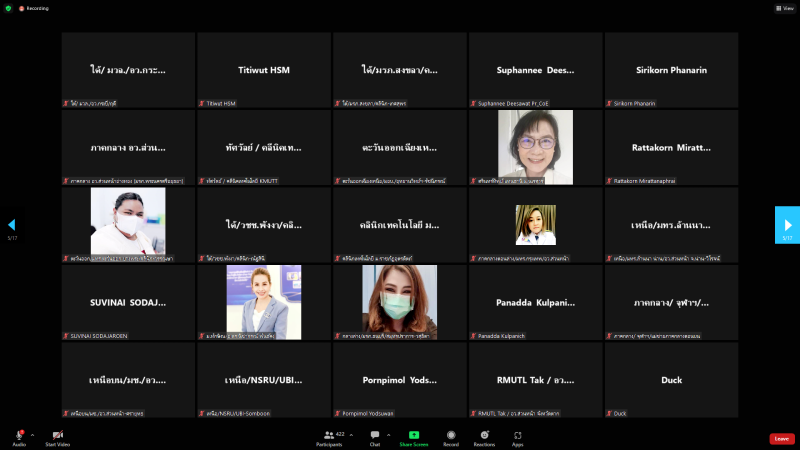Click the Recording status indicator
800x450 pixels.
[36, 8]
